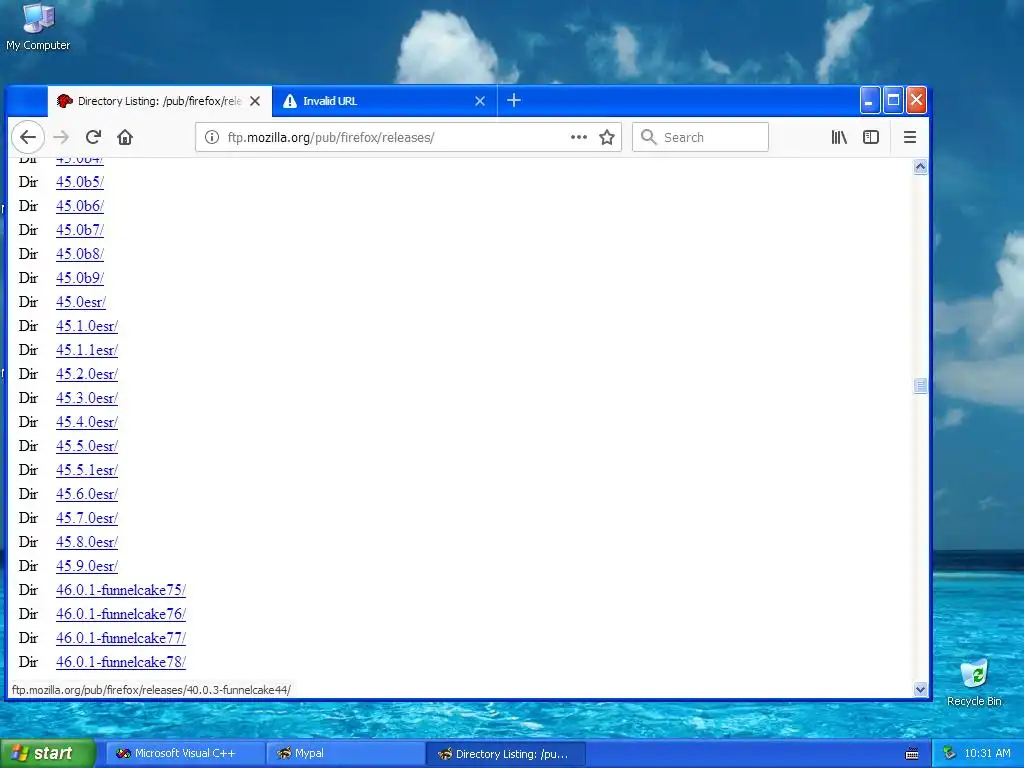
Task: Open 46.0.1-funnelcake78/ directory
Action: coord(121,662)
